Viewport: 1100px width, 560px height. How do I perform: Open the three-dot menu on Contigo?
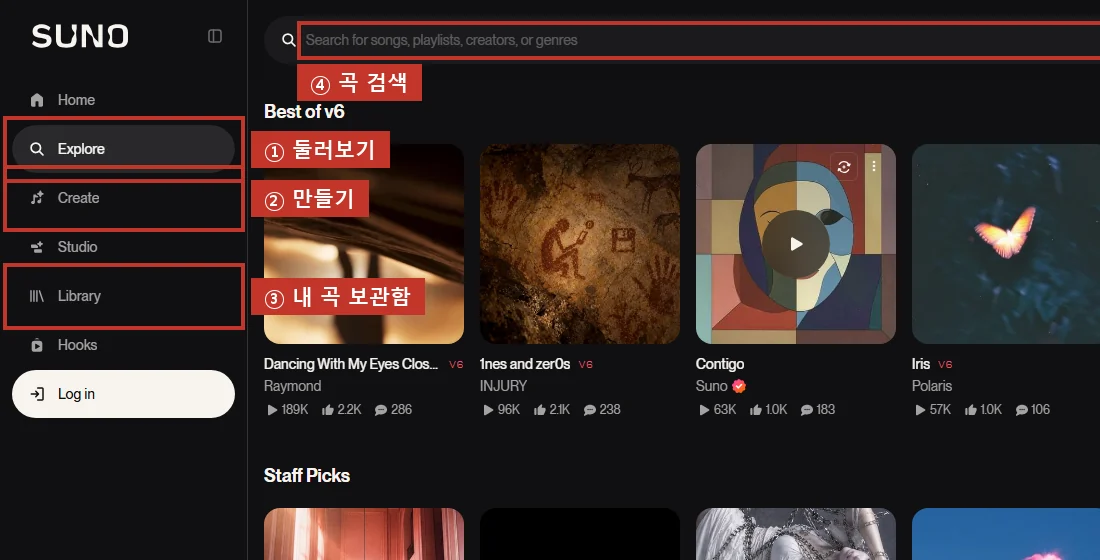coord(874,166)
